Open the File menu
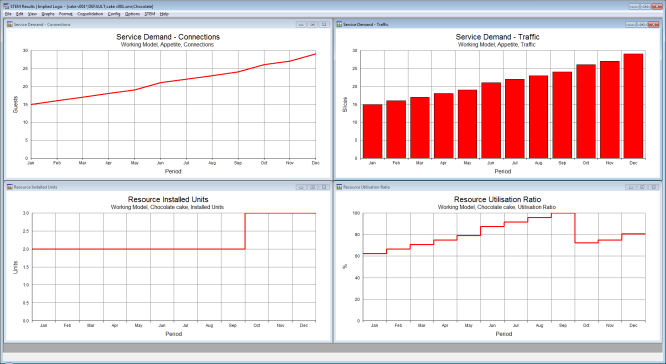 pos(8,14)
